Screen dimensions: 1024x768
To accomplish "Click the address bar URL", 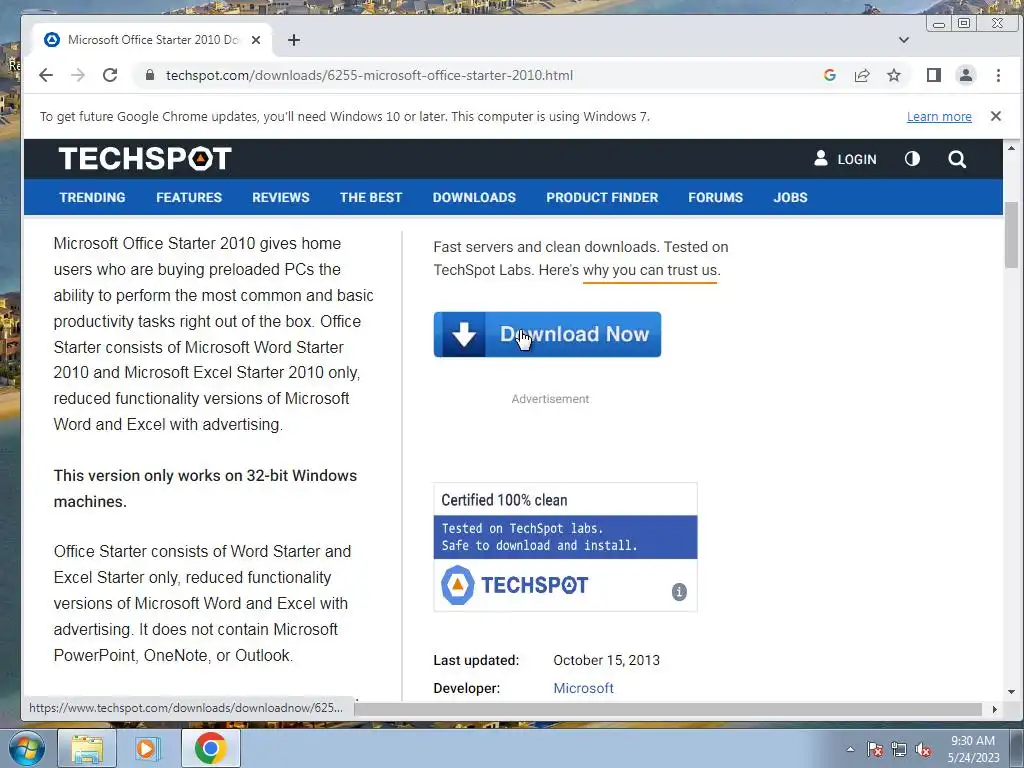I will coord(369,75).
